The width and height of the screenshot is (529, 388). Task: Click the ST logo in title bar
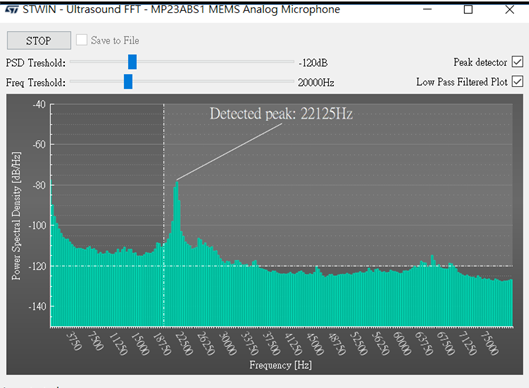click(11, 9)
